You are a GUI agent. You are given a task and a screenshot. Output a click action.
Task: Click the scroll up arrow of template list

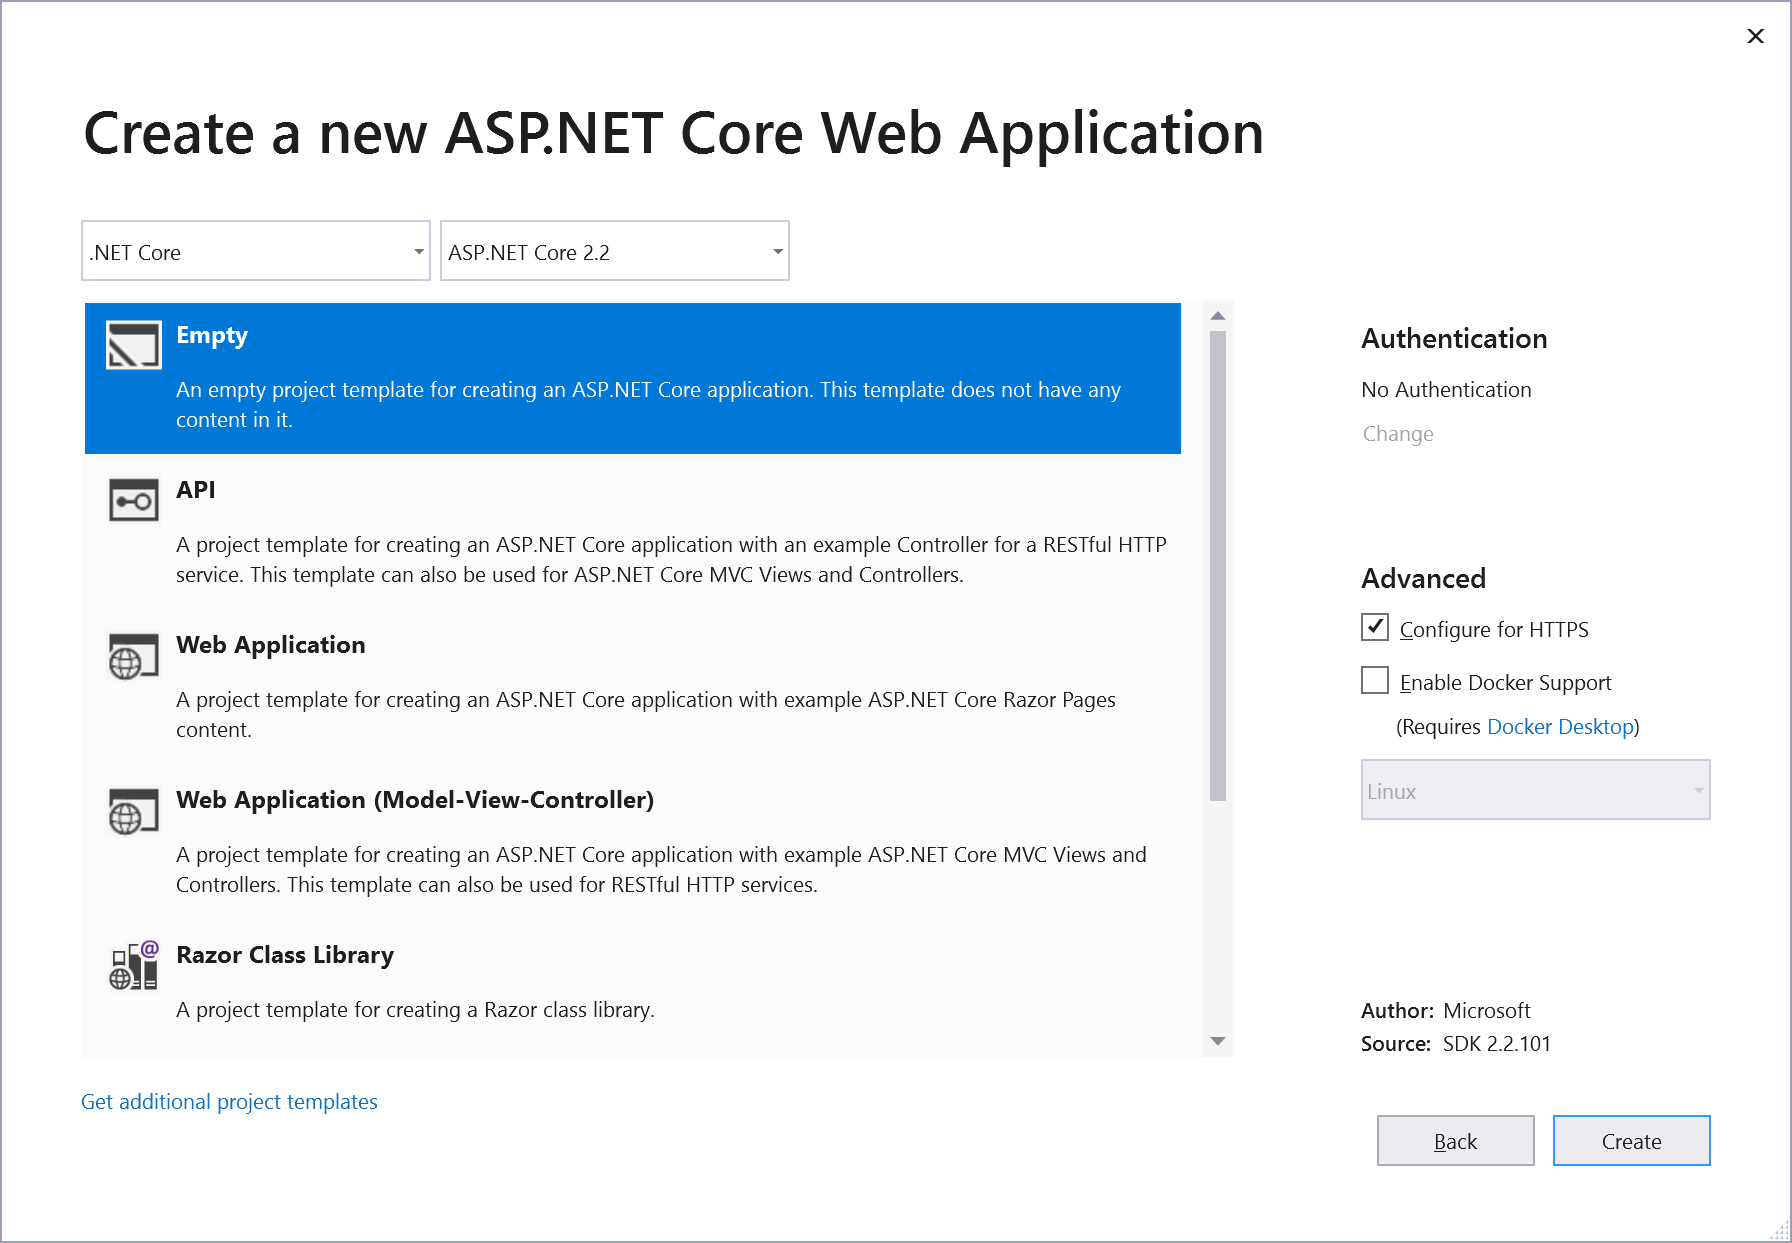coord(1218,316)
